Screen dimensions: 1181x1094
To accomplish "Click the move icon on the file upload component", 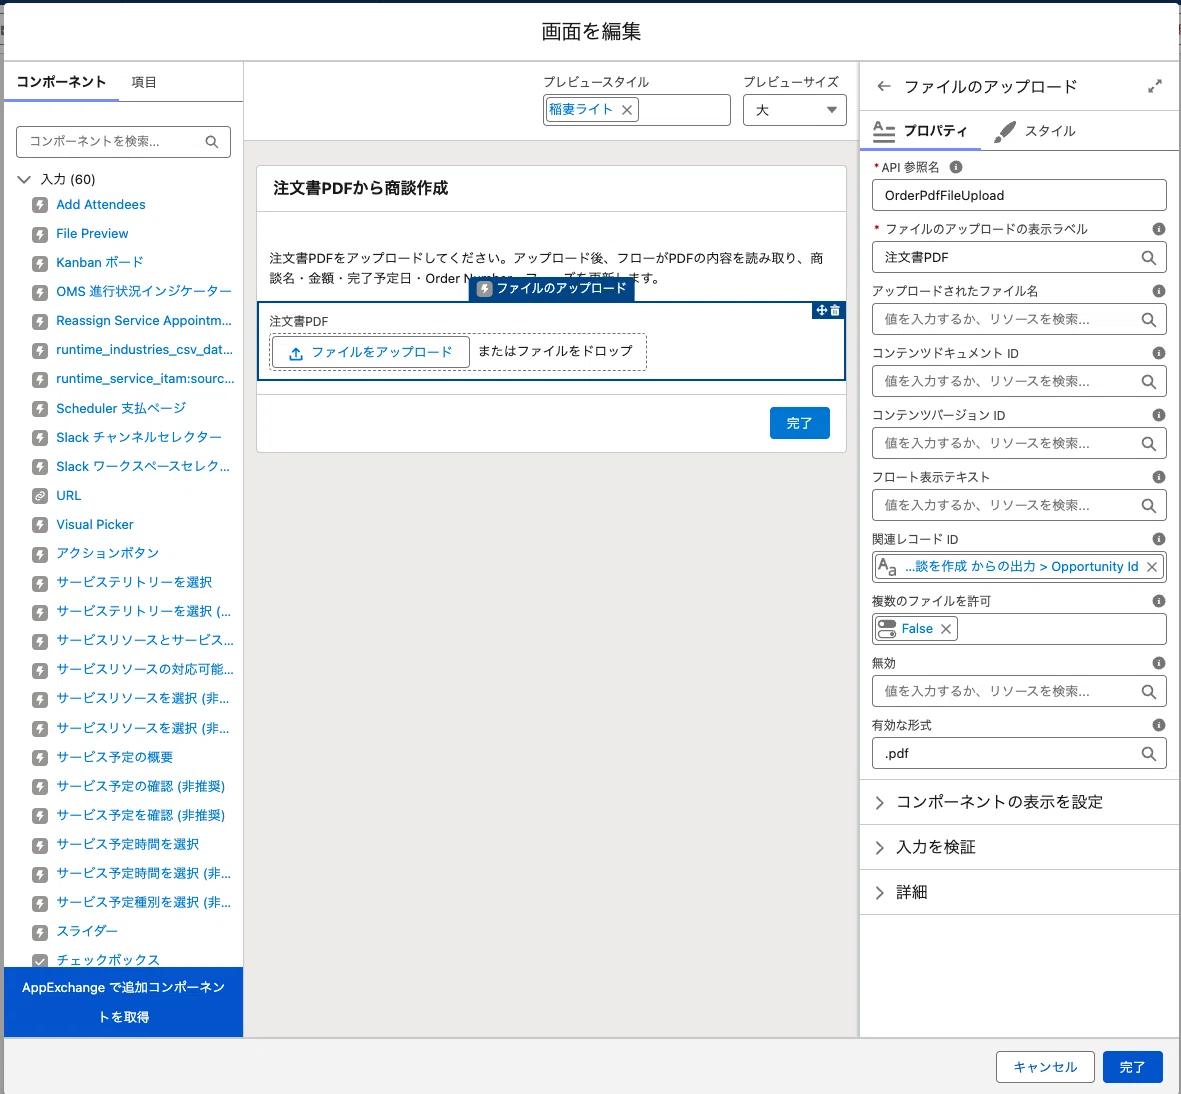I will pyautogui.click(x=822, y=310).
